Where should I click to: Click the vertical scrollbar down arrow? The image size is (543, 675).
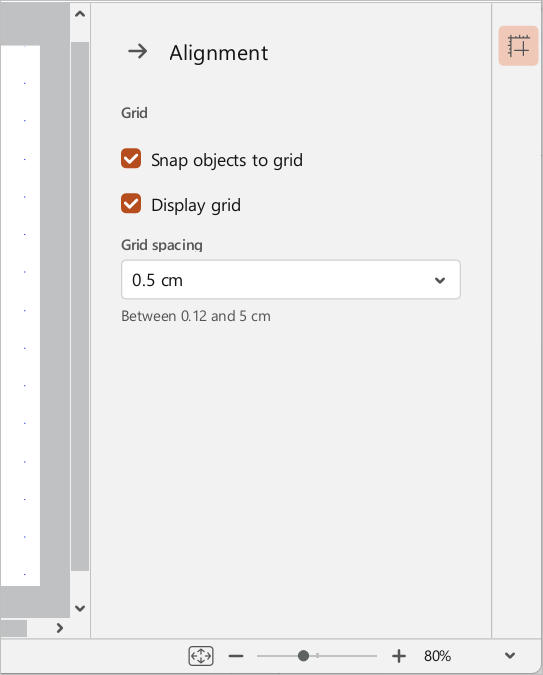(x=80, y=608)
